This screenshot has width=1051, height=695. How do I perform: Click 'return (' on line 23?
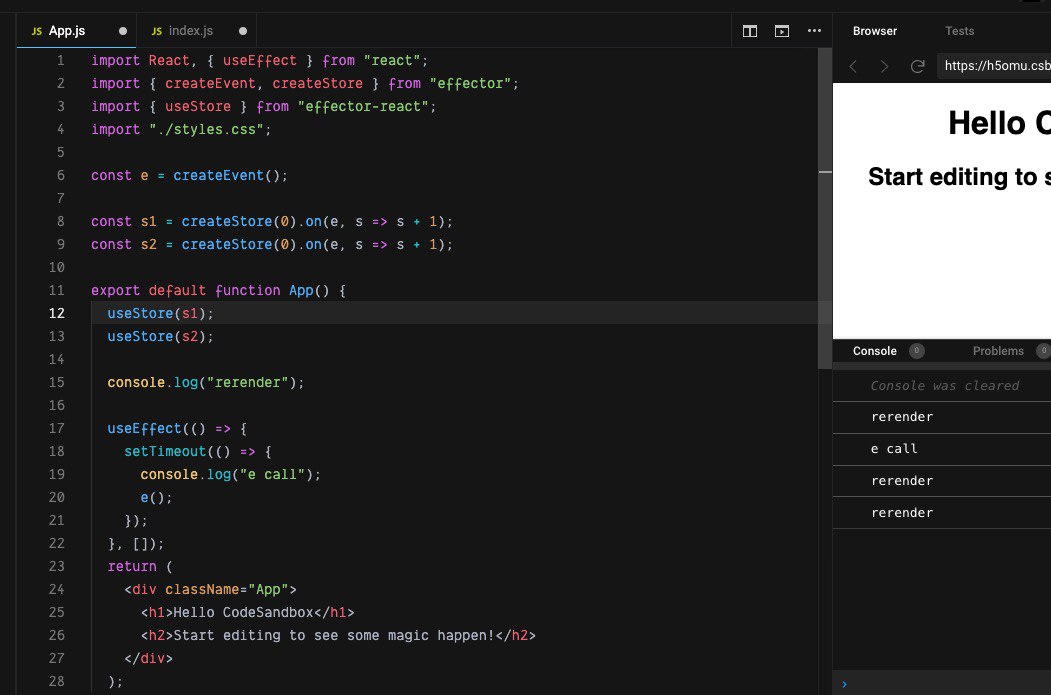(140, 566)
